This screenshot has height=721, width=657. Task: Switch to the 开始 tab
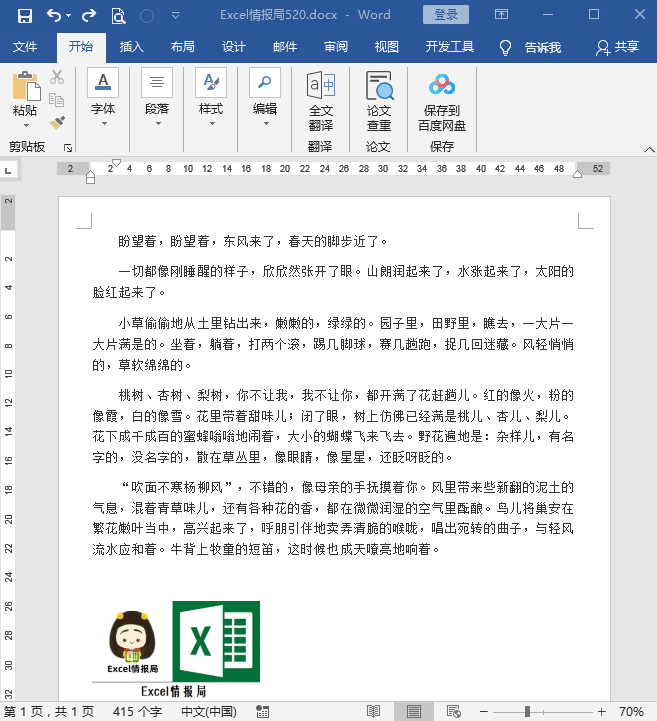click(81, 47)
